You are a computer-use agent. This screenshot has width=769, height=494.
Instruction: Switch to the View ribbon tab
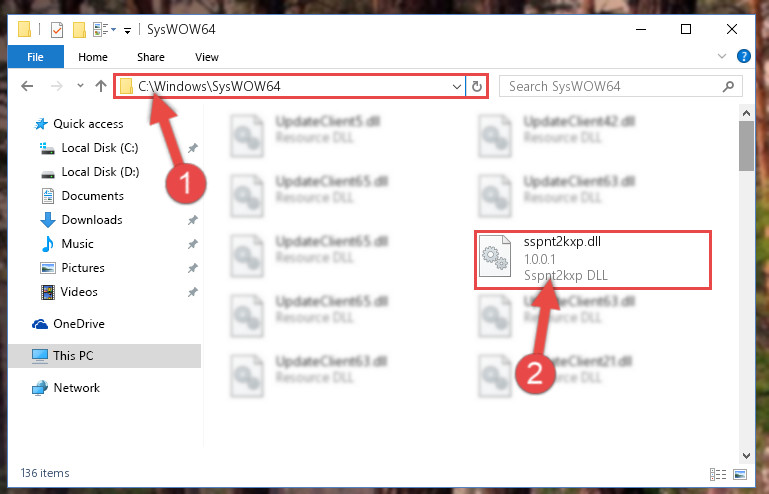pos(206,57)
